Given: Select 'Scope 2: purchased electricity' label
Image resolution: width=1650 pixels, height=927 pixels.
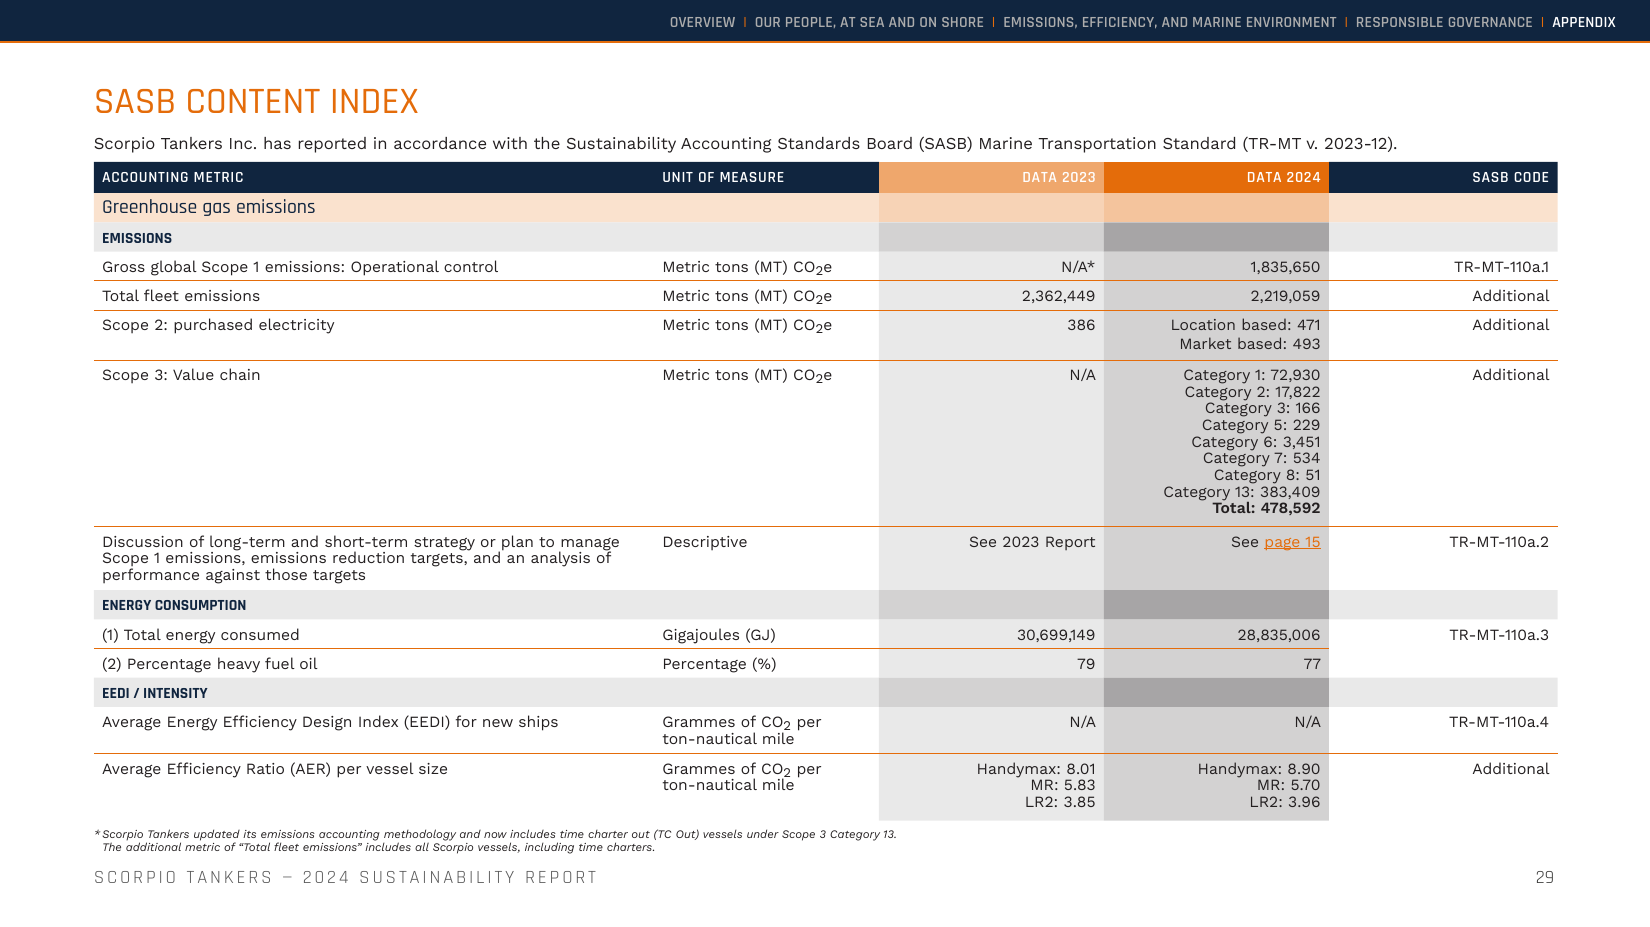Looking at the screenshot, I should pyautogui.click(x=218, y=325).
